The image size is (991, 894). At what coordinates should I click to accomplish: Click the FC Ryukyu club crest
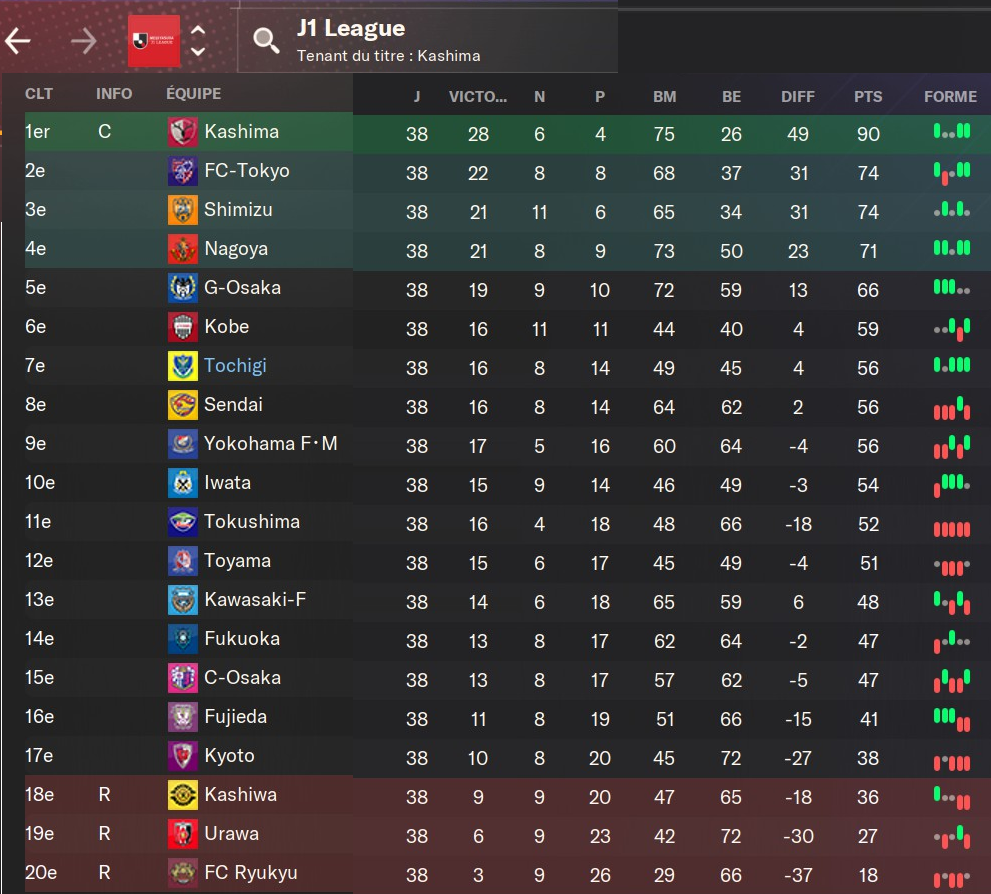click(183, 873)
